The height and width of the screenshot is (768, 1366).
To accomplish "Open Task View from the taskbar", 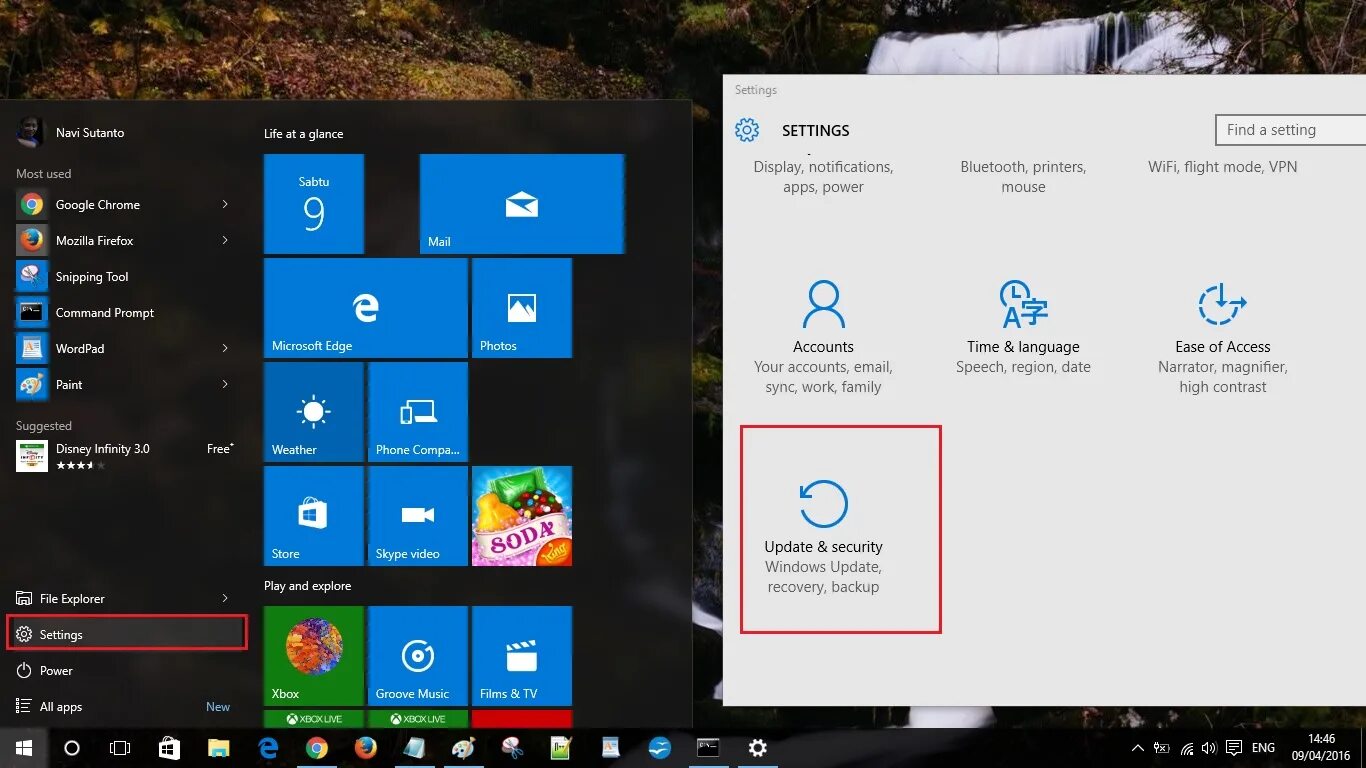I will (120, 748).
